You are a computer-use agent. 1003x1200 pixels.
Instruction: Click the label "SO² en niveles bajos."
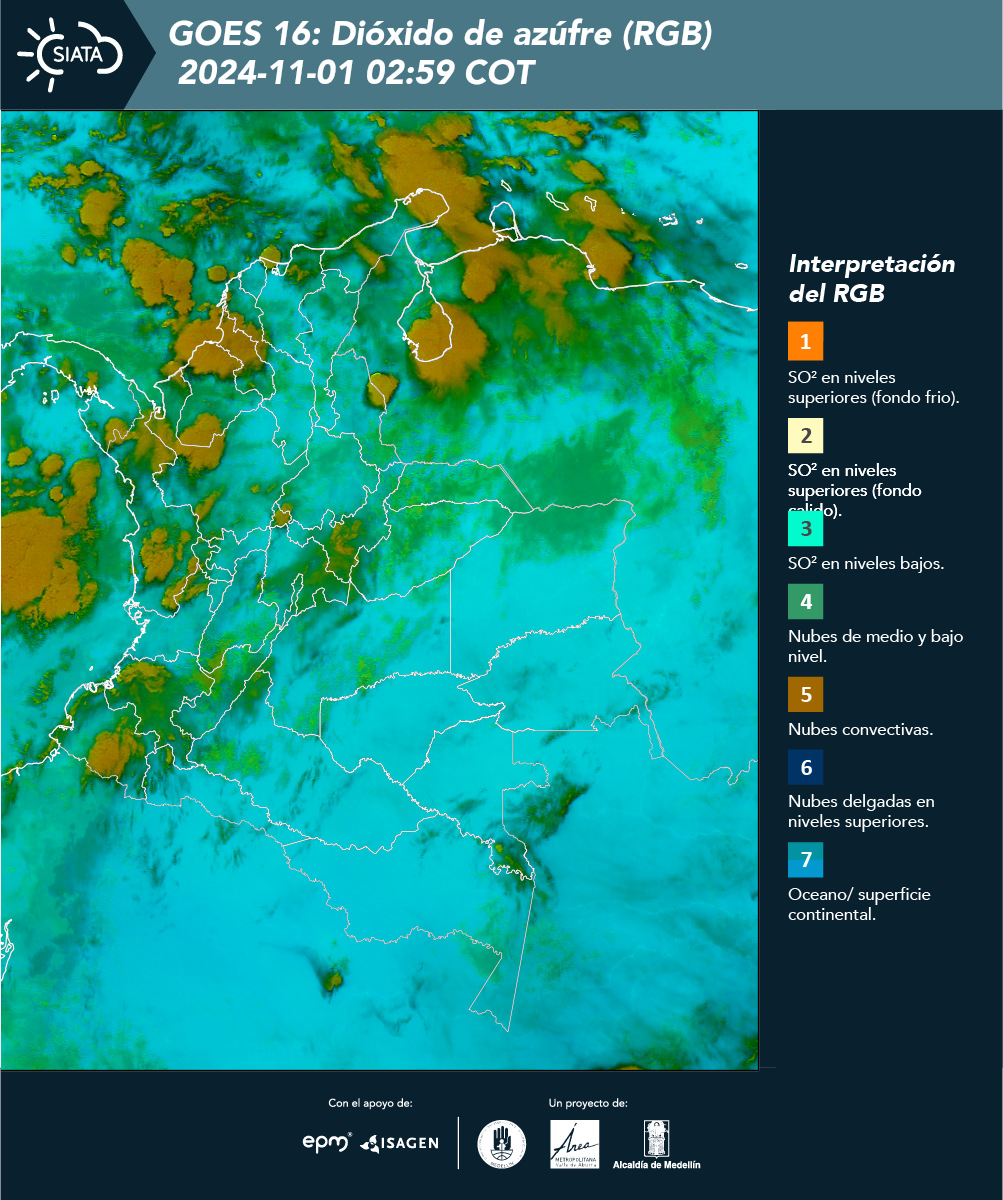coord(866,563)
